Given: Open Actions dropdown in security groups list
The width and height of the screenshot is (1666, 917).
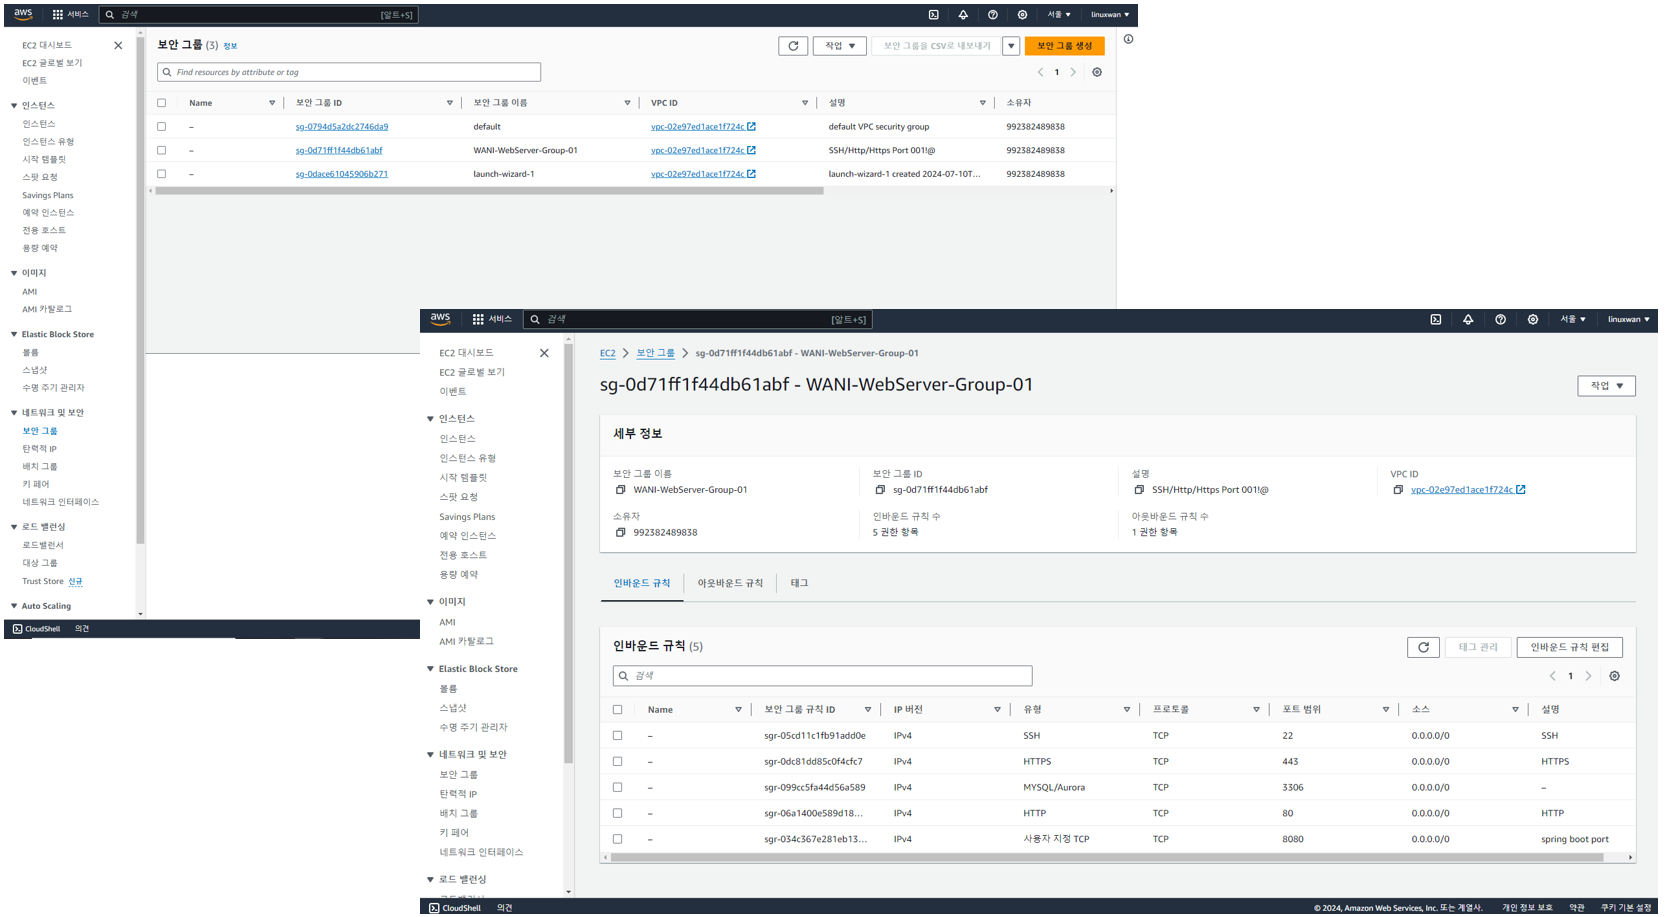Looking at the screenshot, I should [x=839, y=46].
